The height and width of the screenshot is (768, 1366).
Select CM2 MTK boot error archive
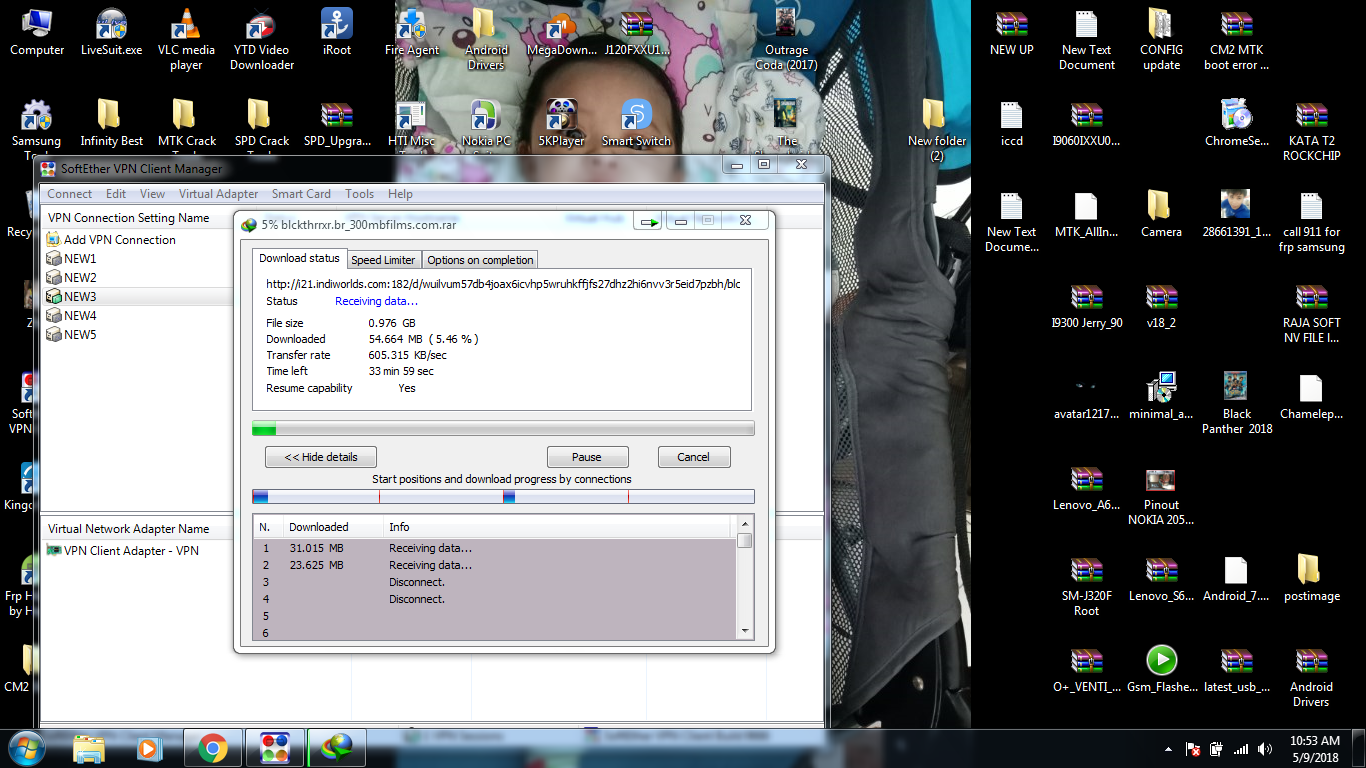click(1237, 40)
